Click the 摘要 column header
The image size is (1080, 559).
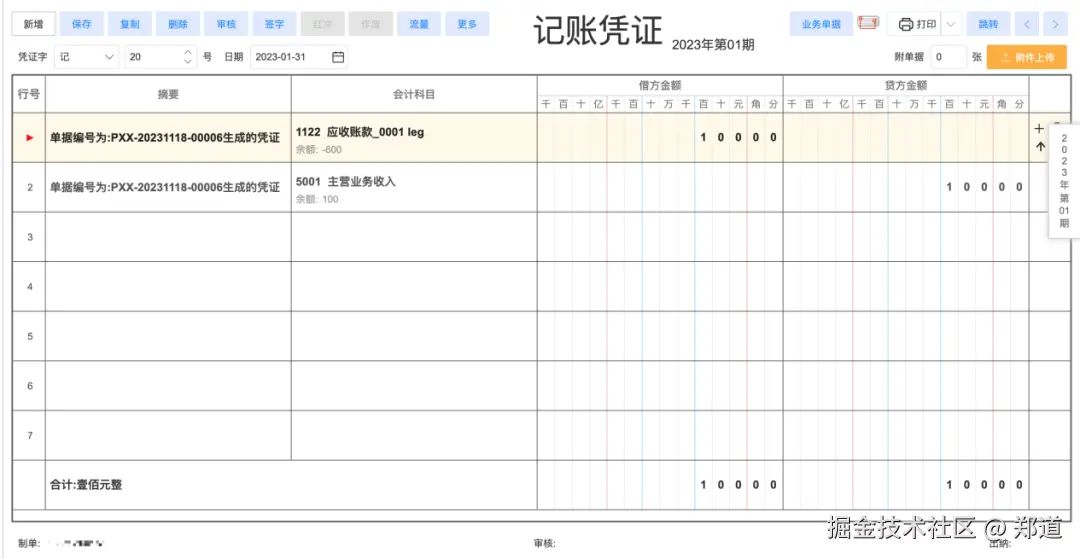168,94
